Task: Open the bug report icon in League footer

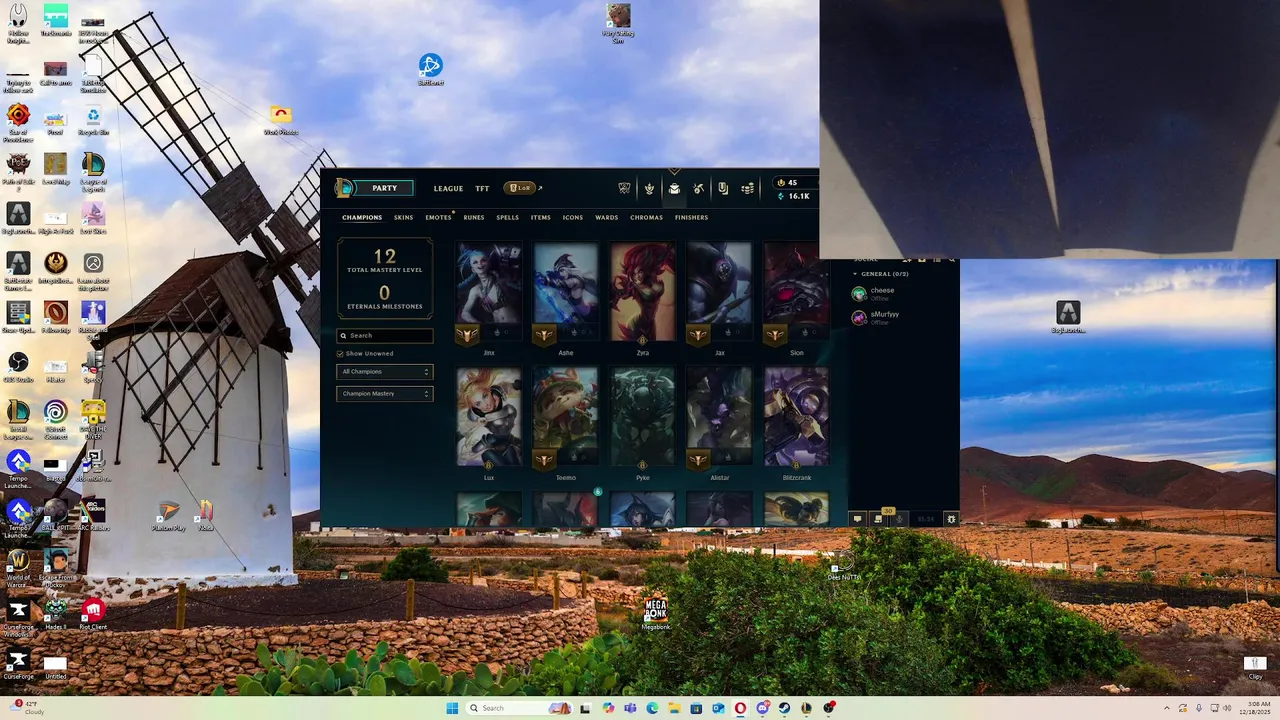Action: click(x=951, y=519)
